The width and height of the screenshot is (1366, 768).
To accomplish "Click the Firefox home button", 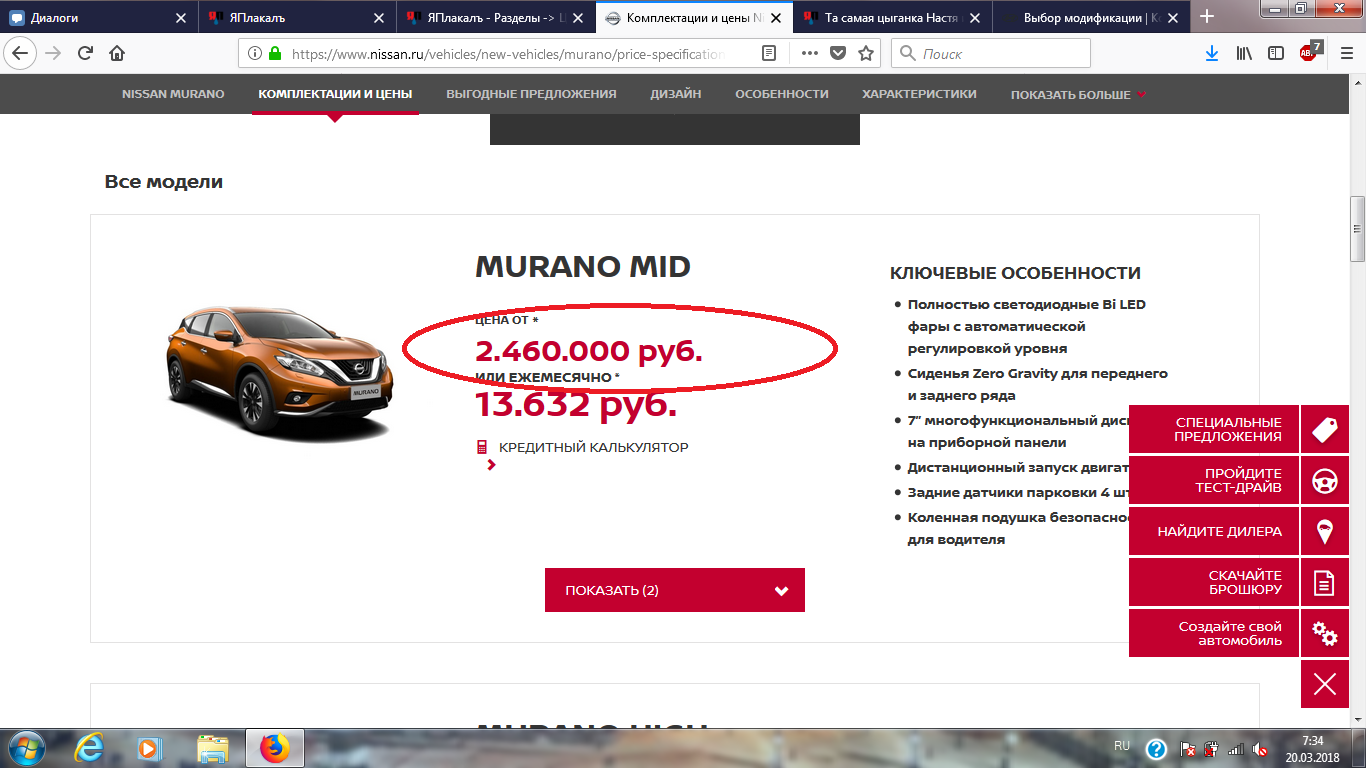I will pyautogui.click(x=117, y=54).
